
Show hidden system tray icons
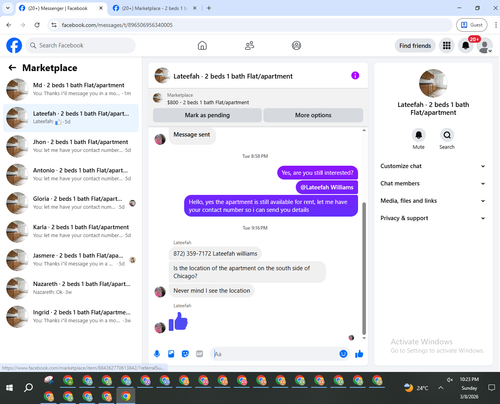point(441,388)
